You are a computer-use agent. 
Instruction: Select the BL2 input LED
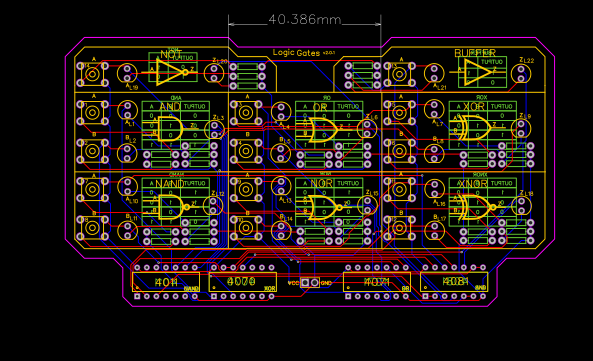127,153
